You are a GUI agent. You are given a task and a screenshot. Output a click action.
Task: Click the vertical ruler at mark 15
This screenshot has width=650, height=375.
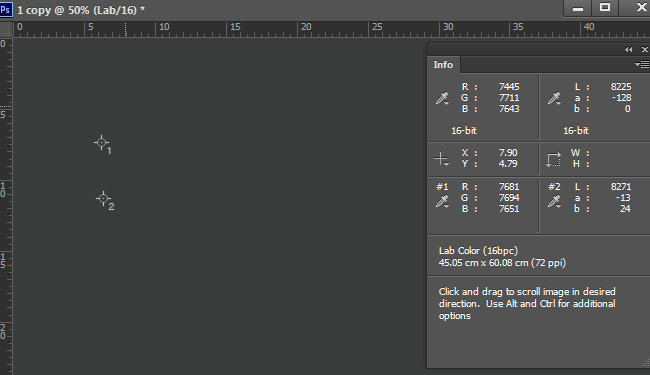click(5, 261)
